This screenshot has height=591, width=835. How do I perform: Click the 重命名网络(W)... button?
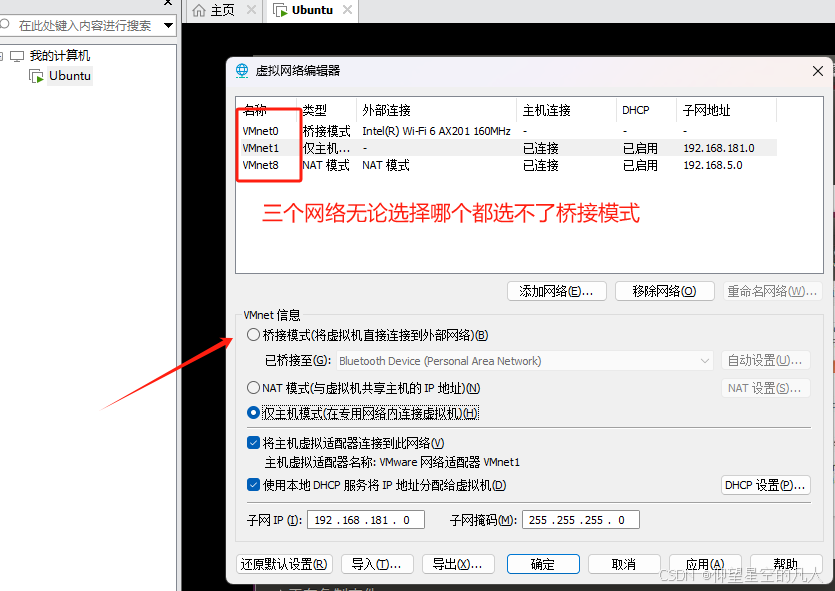pos(772,291)
